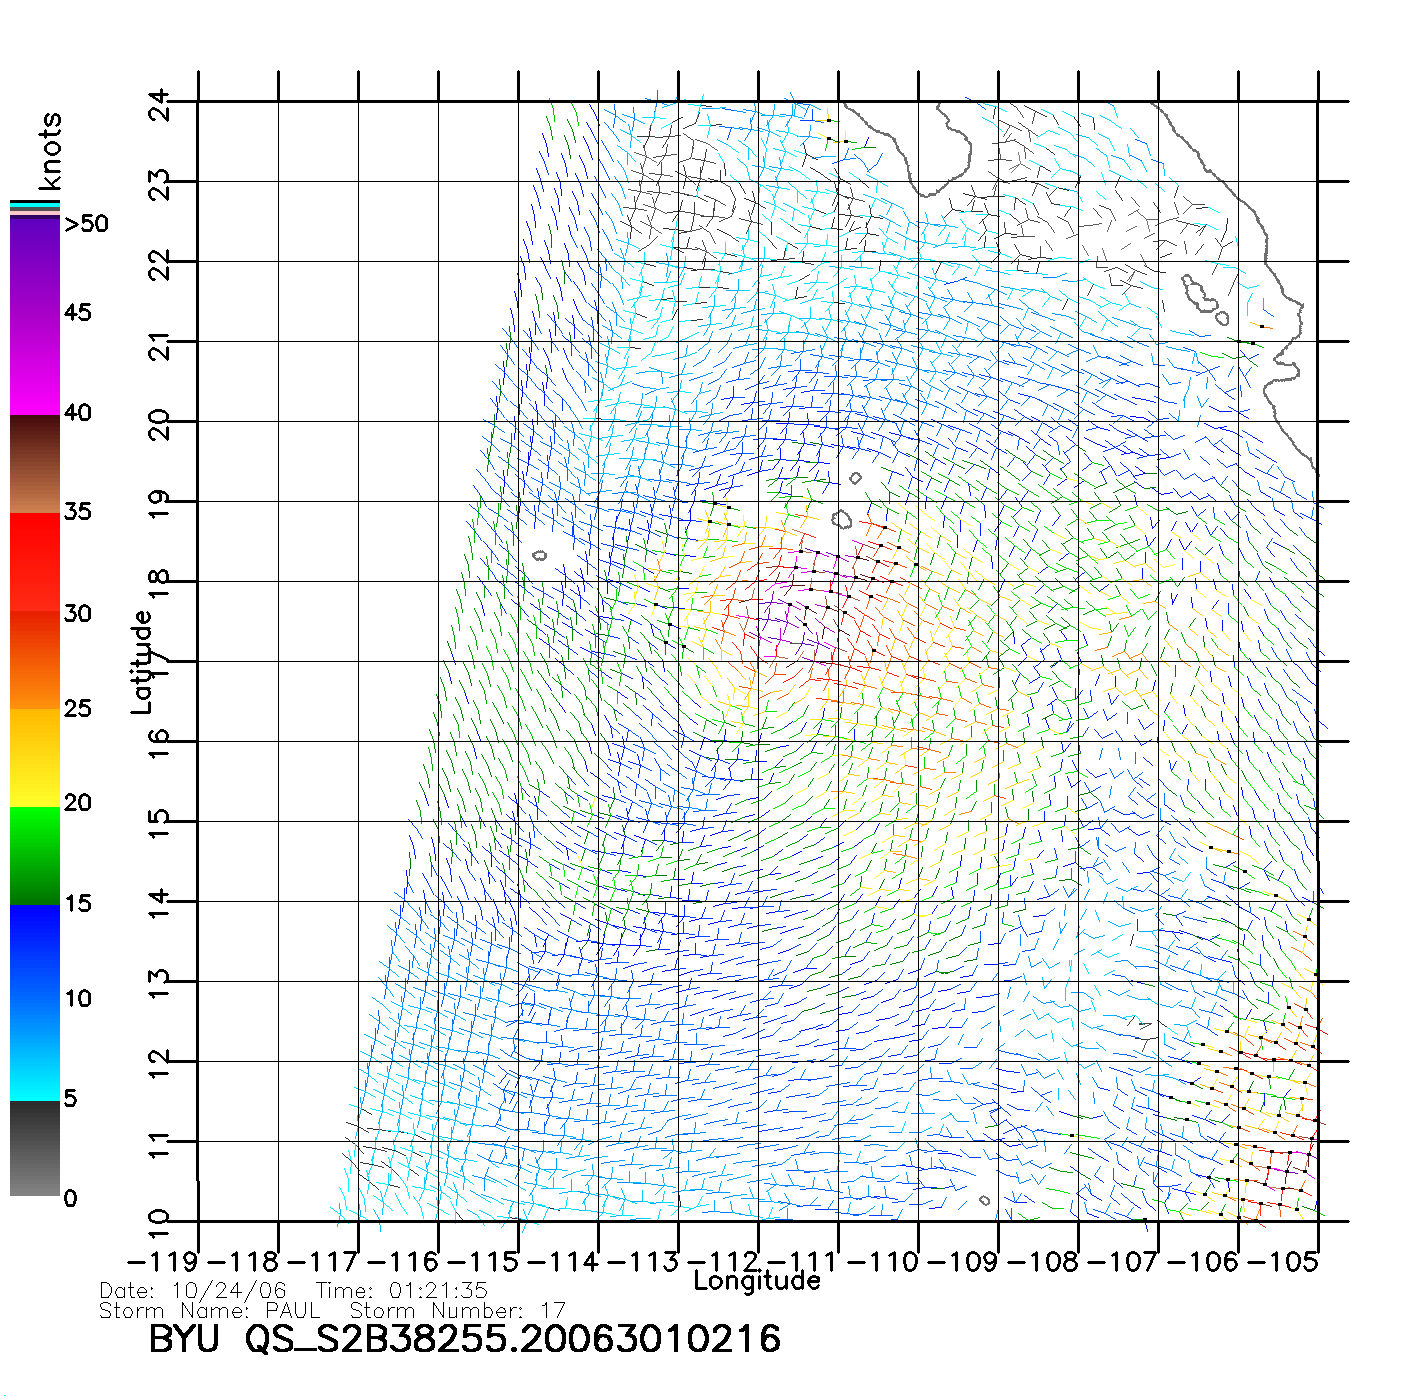Click the 24 latitude tick label
Screen dimensions: 1420x1400
point(160,105)
